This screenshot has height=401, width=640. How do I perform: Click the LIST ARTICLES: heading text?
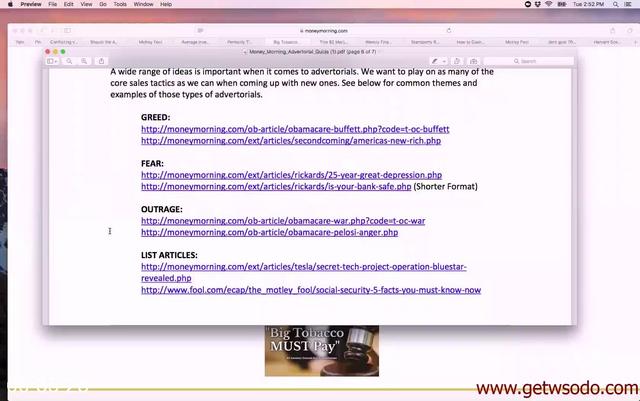point(169,255)
